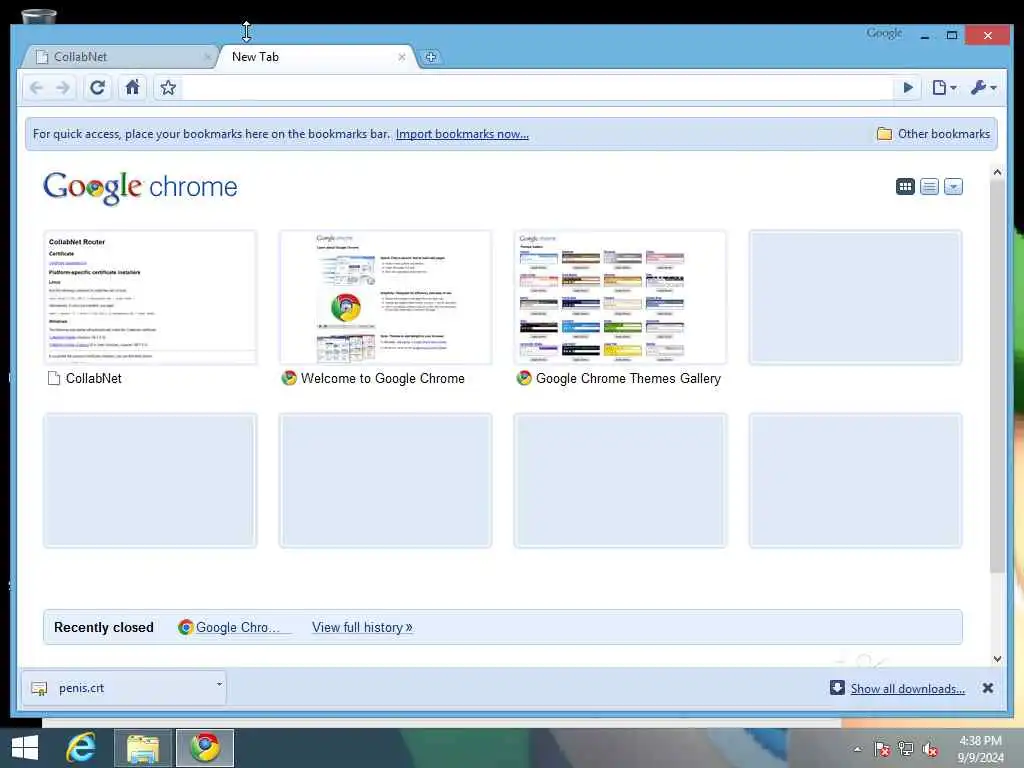Screen dimensions: 1024x768
Task: Expand the download item options arrow
Action: pyautogui.click(x=219, y=684)
